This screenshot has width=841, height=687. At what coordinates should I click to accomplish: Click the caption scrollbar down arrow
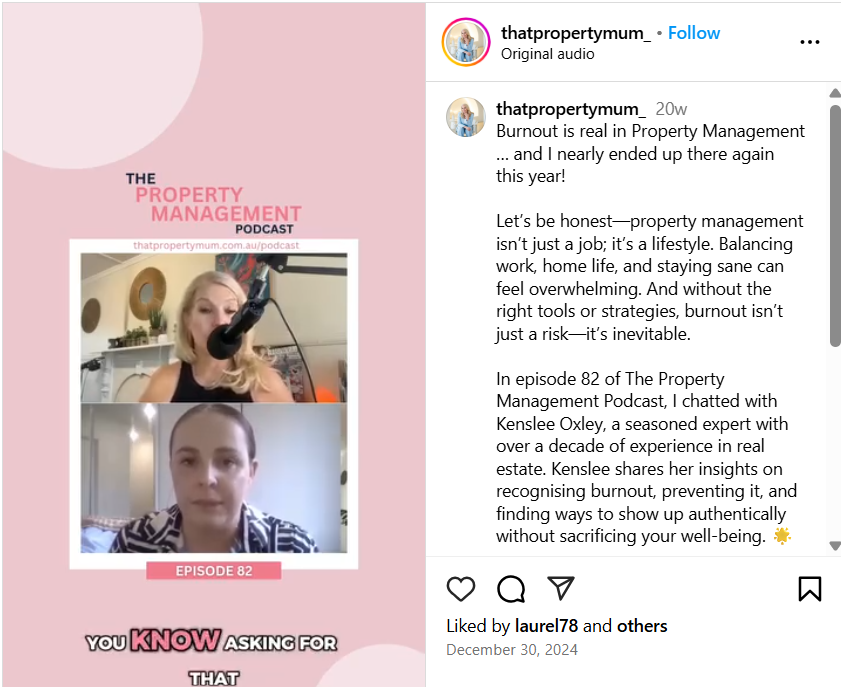(x=835, y=546)
